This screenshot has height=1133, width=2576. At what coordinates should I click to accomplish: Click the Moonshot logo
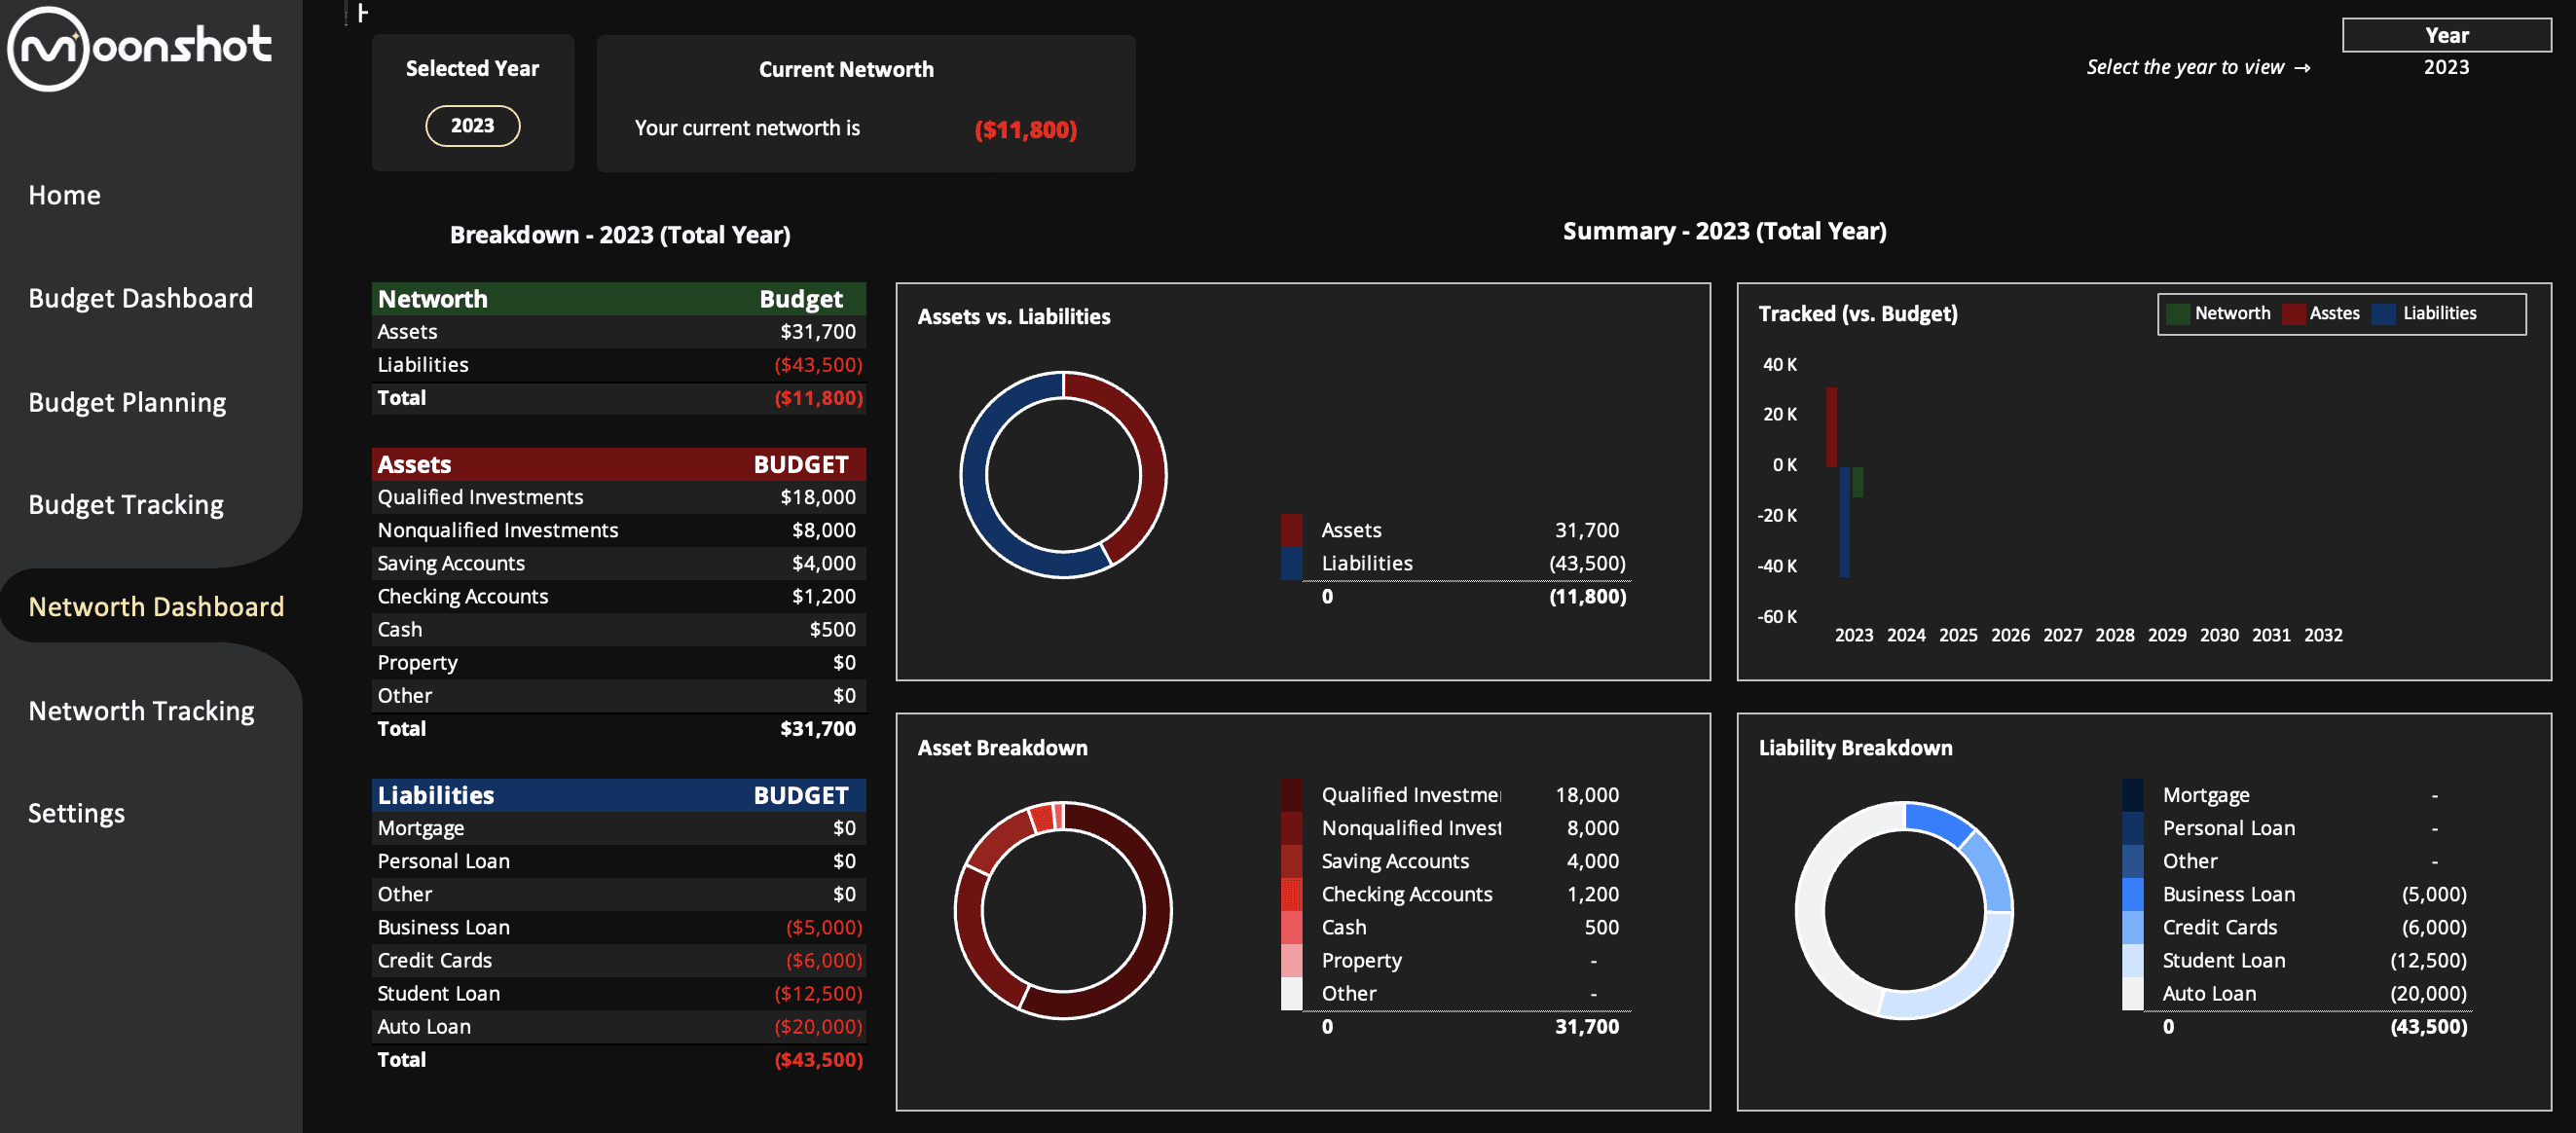(x=140, y=48)
